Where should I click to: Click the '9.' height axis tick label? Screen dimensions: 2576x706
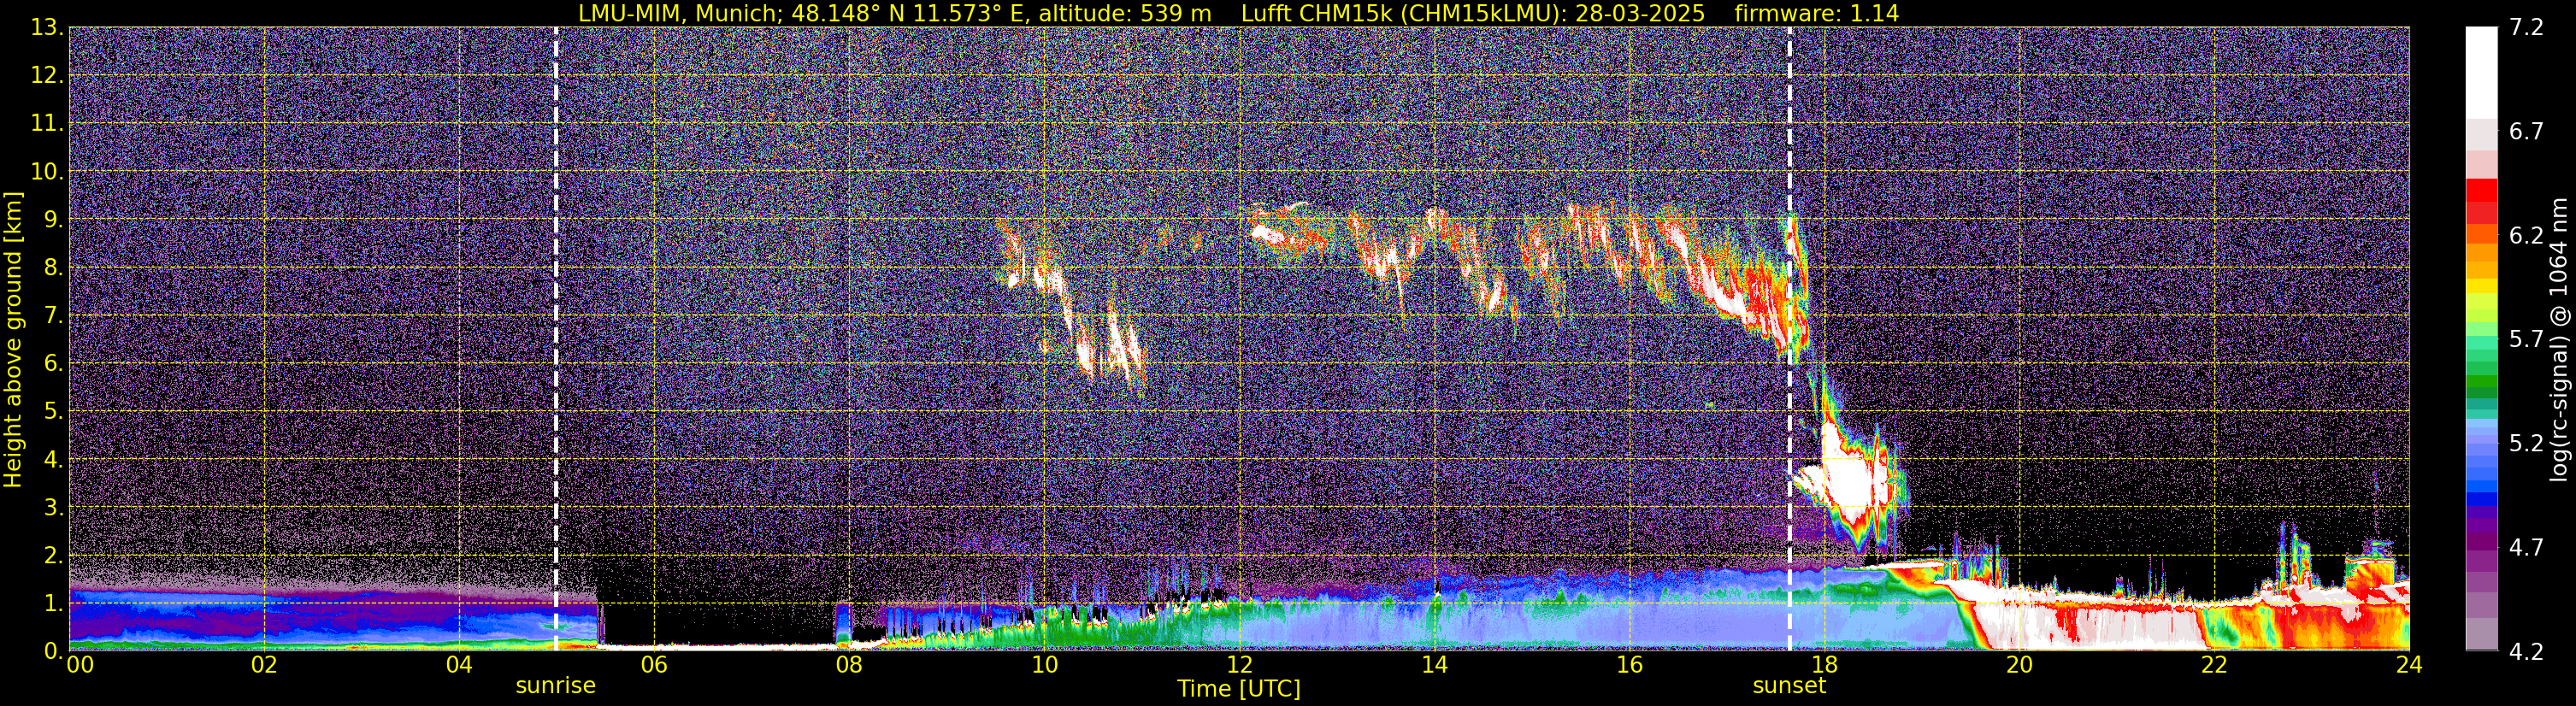coord(54,220)
